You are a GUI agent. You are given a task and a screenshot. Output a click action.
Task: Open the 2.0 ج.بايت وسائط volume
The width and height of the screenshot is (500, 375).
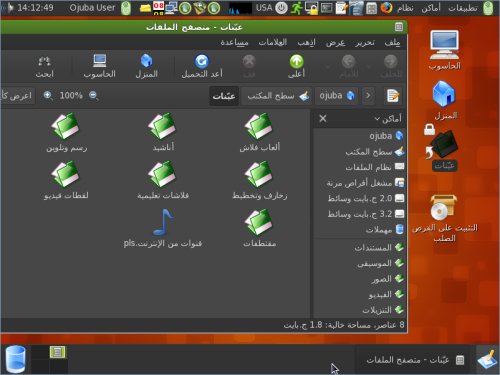[359, 198]
